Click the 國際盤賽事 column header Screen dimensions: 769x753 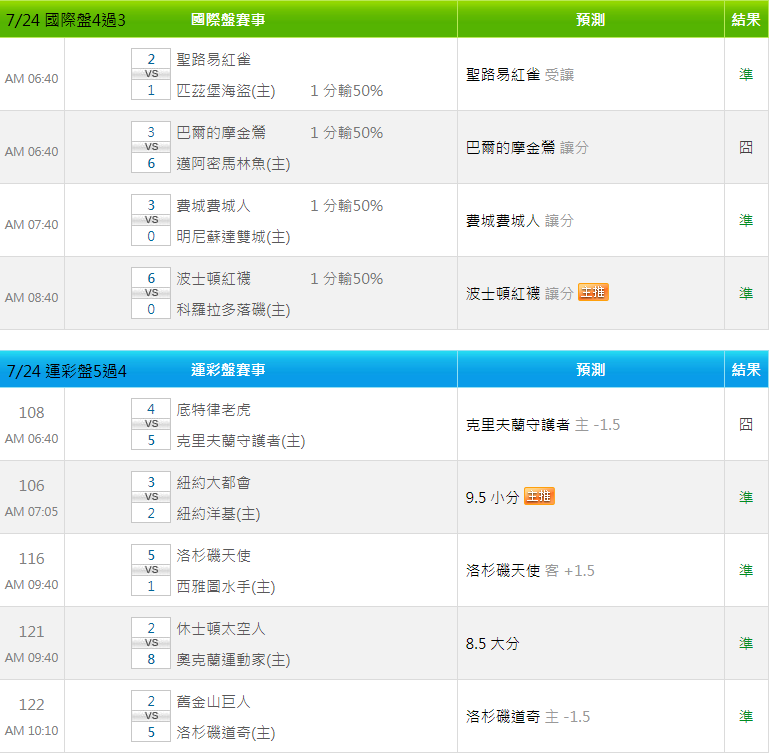pyautogui.click(x=228, y=20)
